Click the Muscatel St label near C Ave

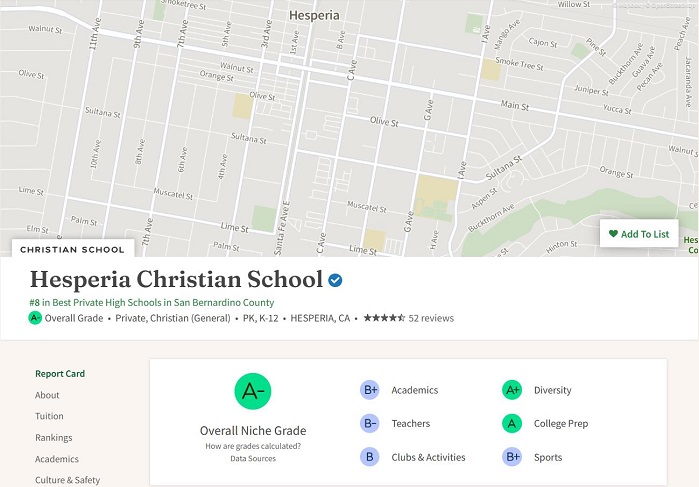[x=366, y=206]
